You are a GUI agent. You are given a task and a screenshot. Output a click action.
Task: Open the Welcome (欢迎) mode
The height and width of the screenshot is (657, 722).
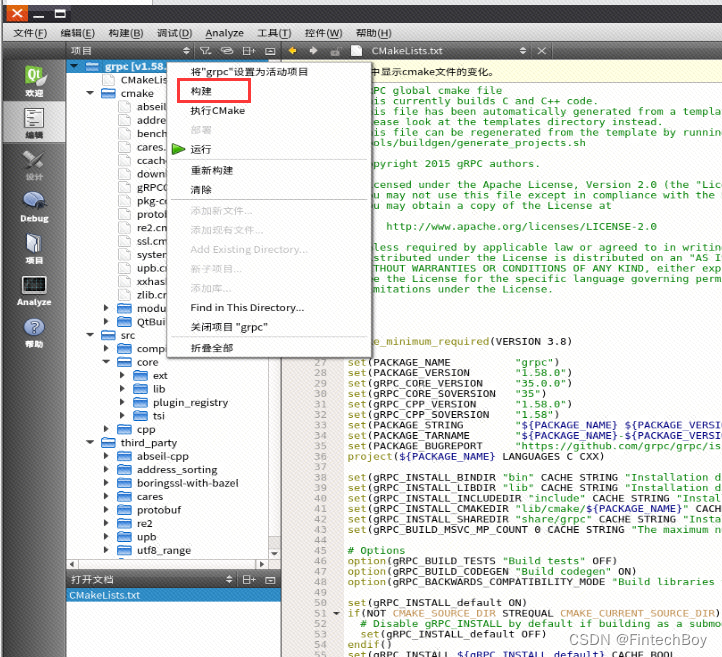[34, 81]
